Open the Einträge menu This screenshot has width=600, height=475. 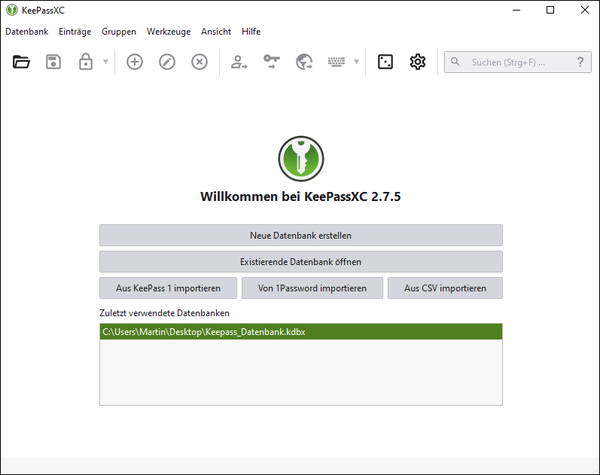[x=75, y=31]
